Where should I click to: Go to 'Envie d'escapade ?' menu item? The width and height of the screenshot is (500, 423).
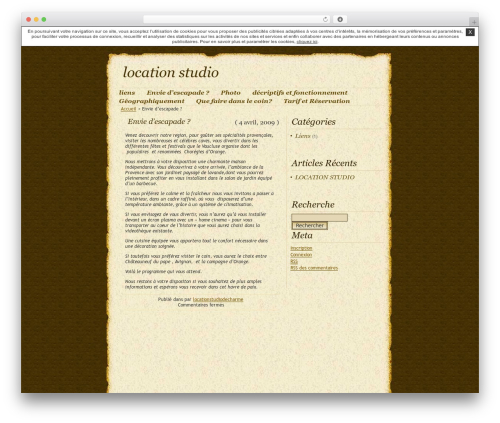(178, 93)
